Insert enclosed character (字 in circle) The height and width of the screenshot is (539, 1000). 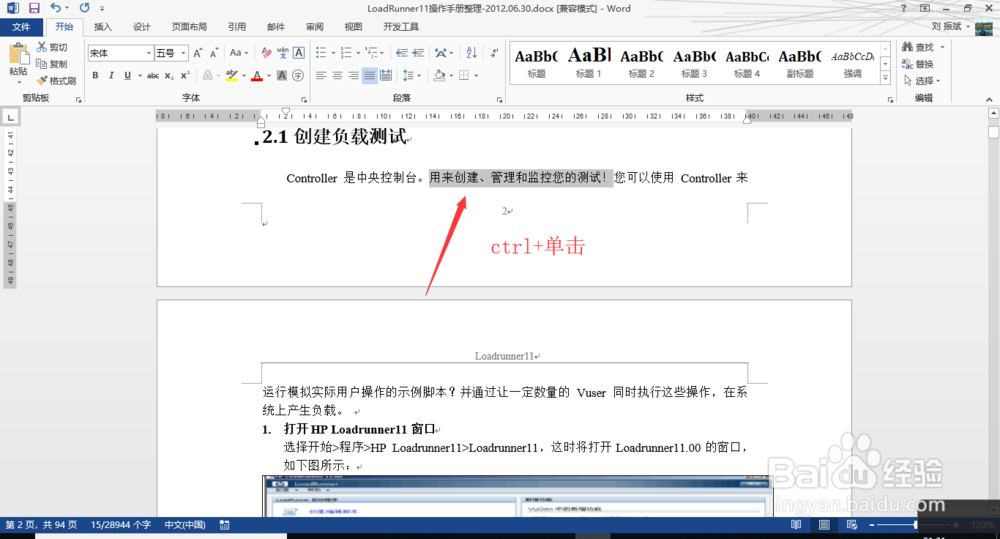pos(298,75)
